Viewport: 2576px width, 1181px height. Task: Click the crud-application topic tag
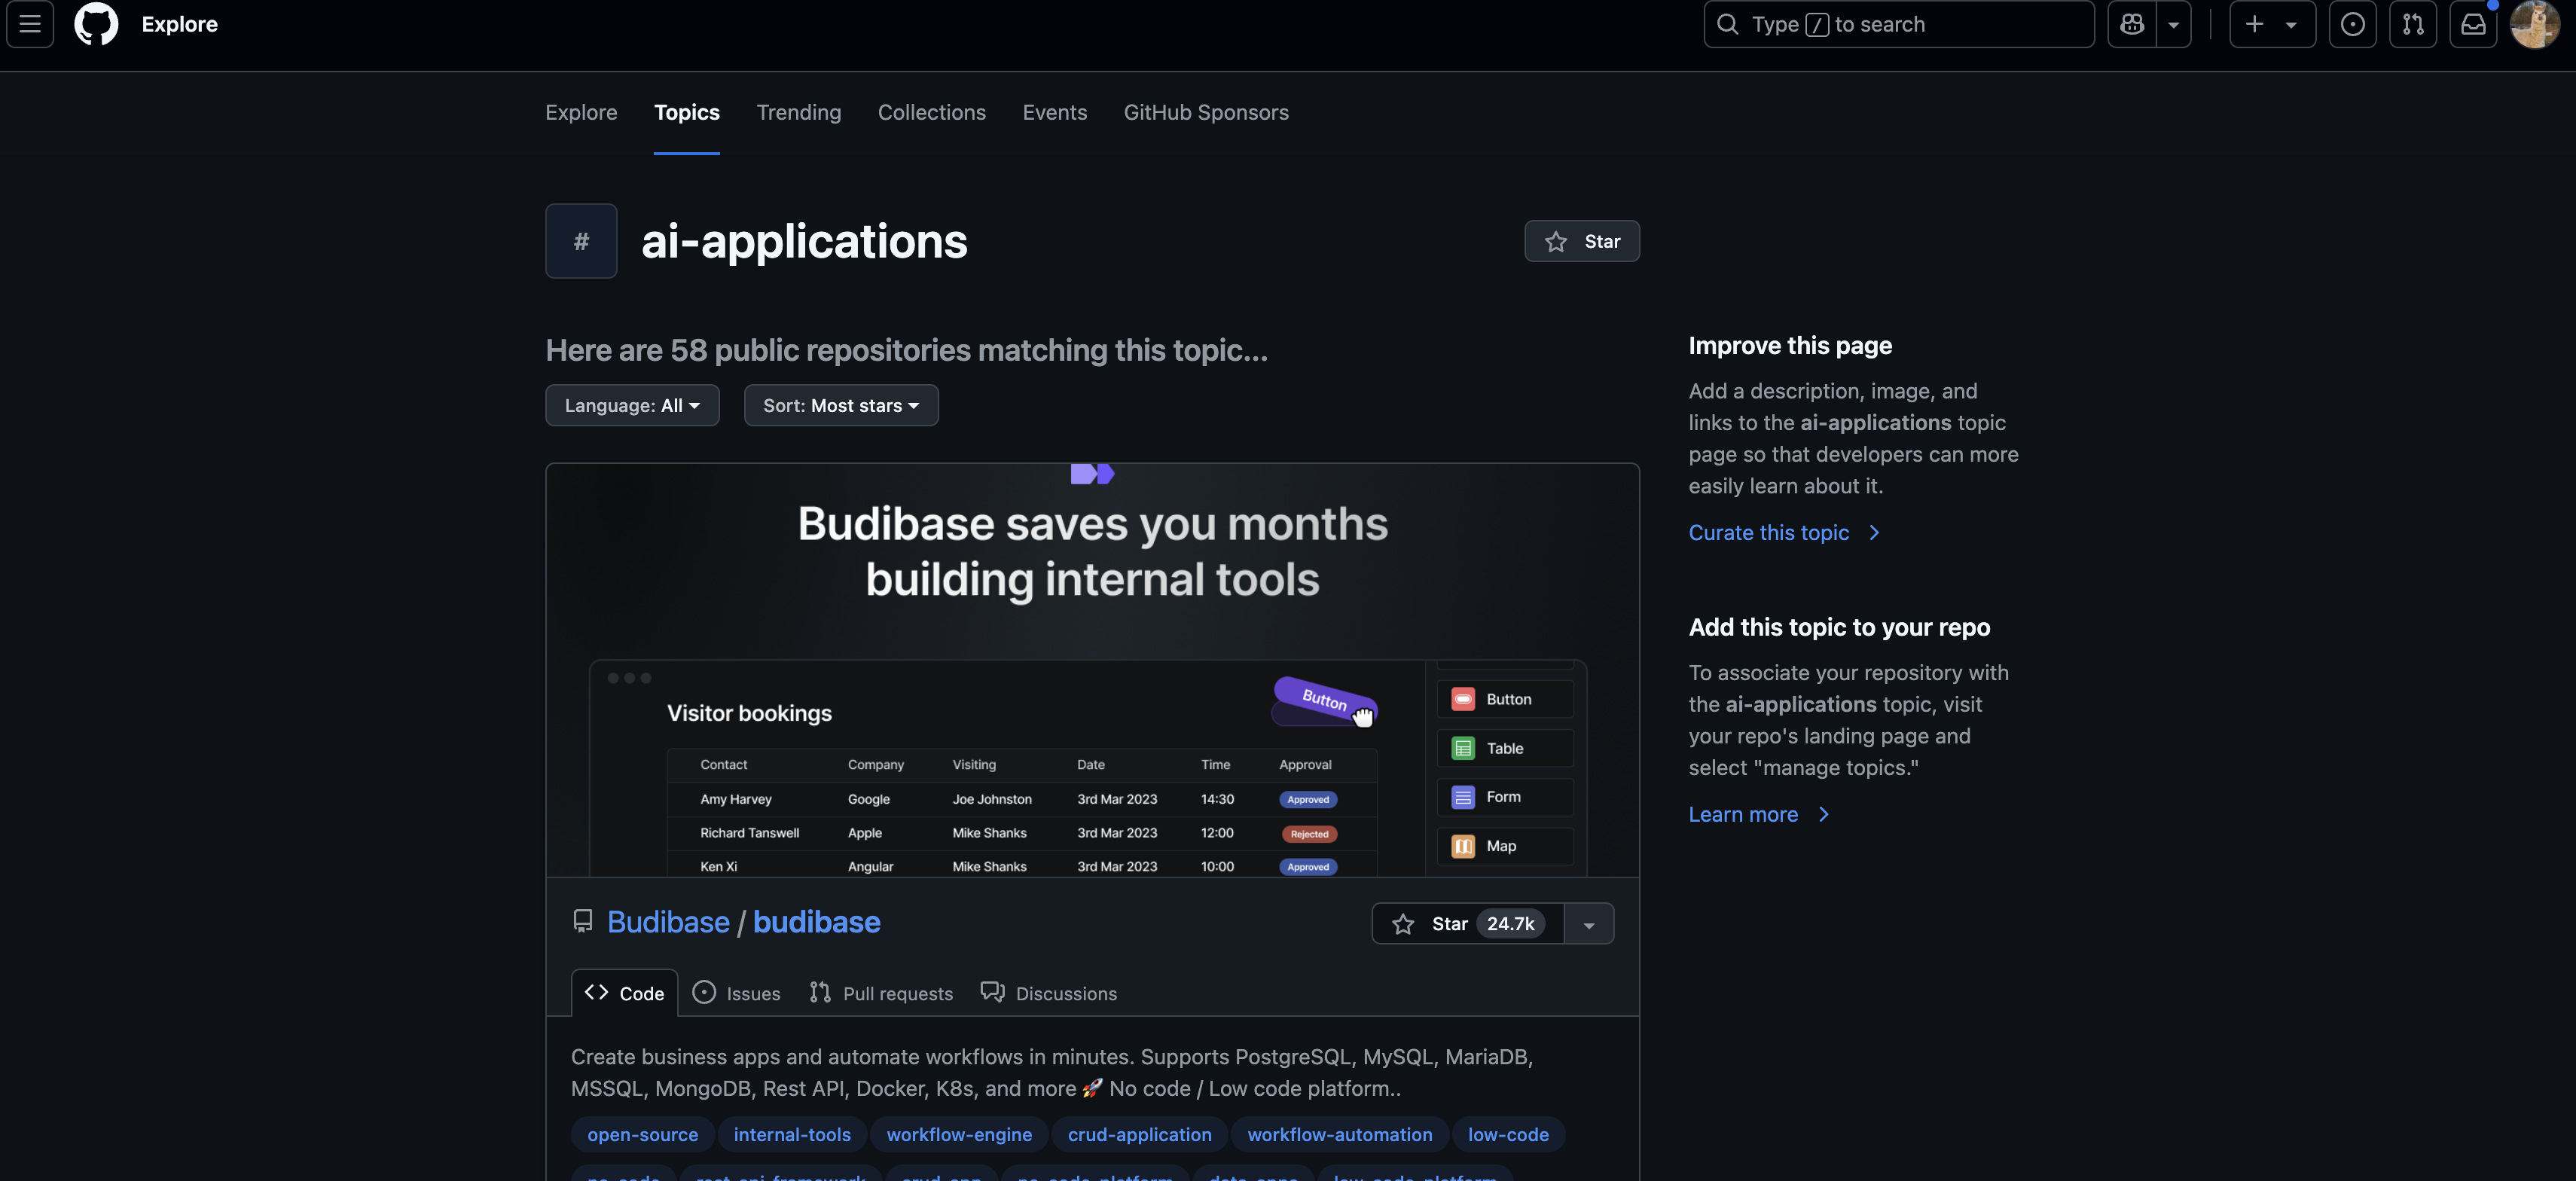coord(1139,1135)
